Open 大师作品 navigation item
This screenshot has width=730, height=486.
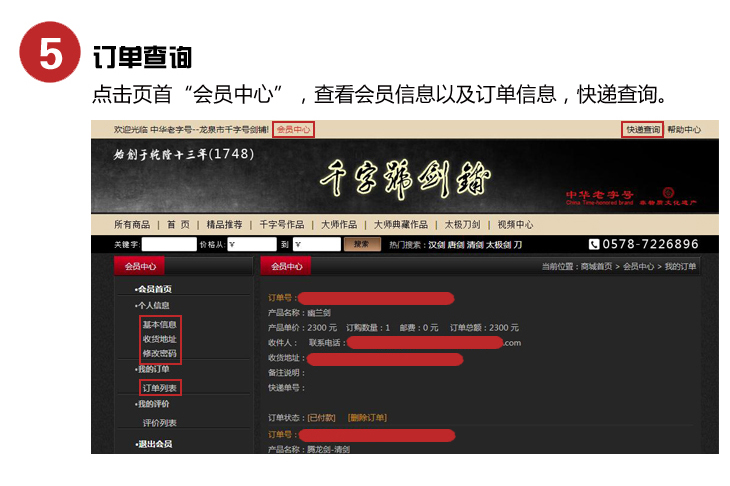[339, 224]
